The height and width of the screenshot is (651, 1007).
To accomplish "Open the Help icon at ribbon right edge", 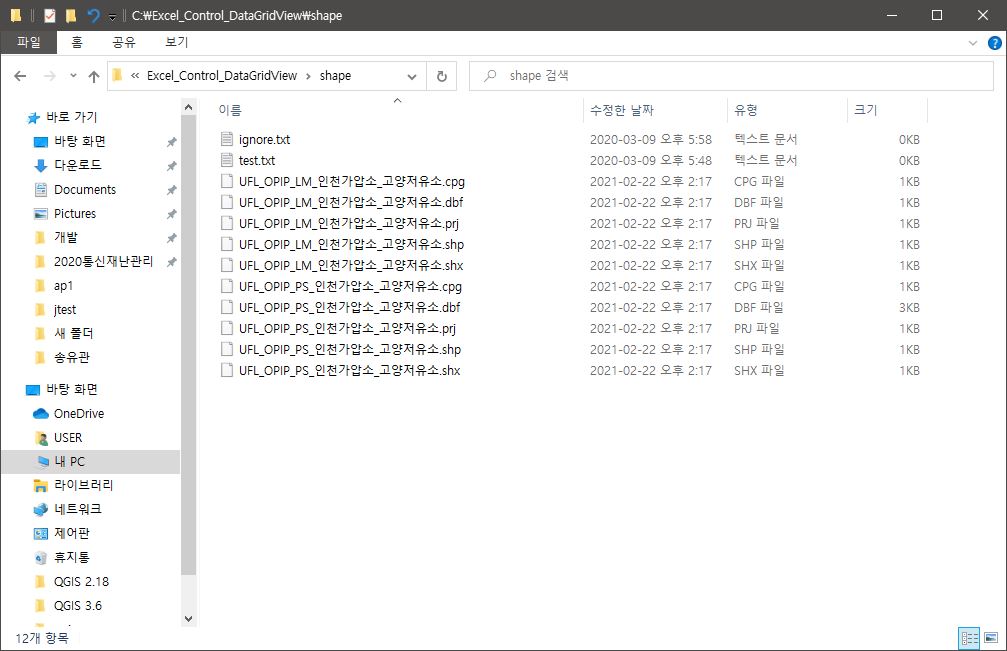I will [x=996, y=42].
